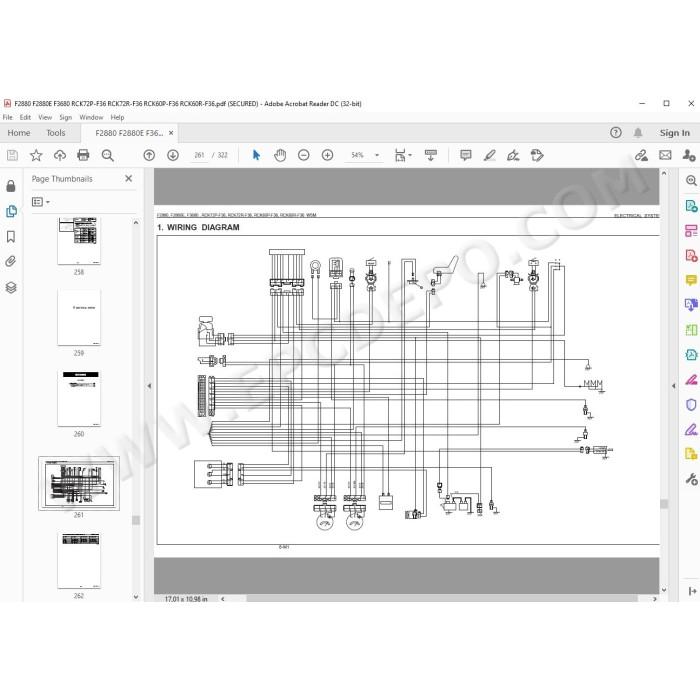Collapse the left navigation pane arrow

[149, 386]
